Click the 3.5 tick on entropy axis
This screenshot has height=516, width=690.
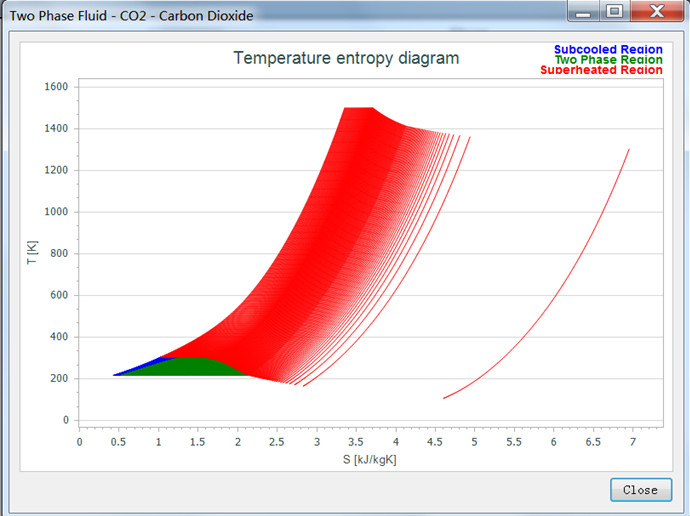(357, 441)
